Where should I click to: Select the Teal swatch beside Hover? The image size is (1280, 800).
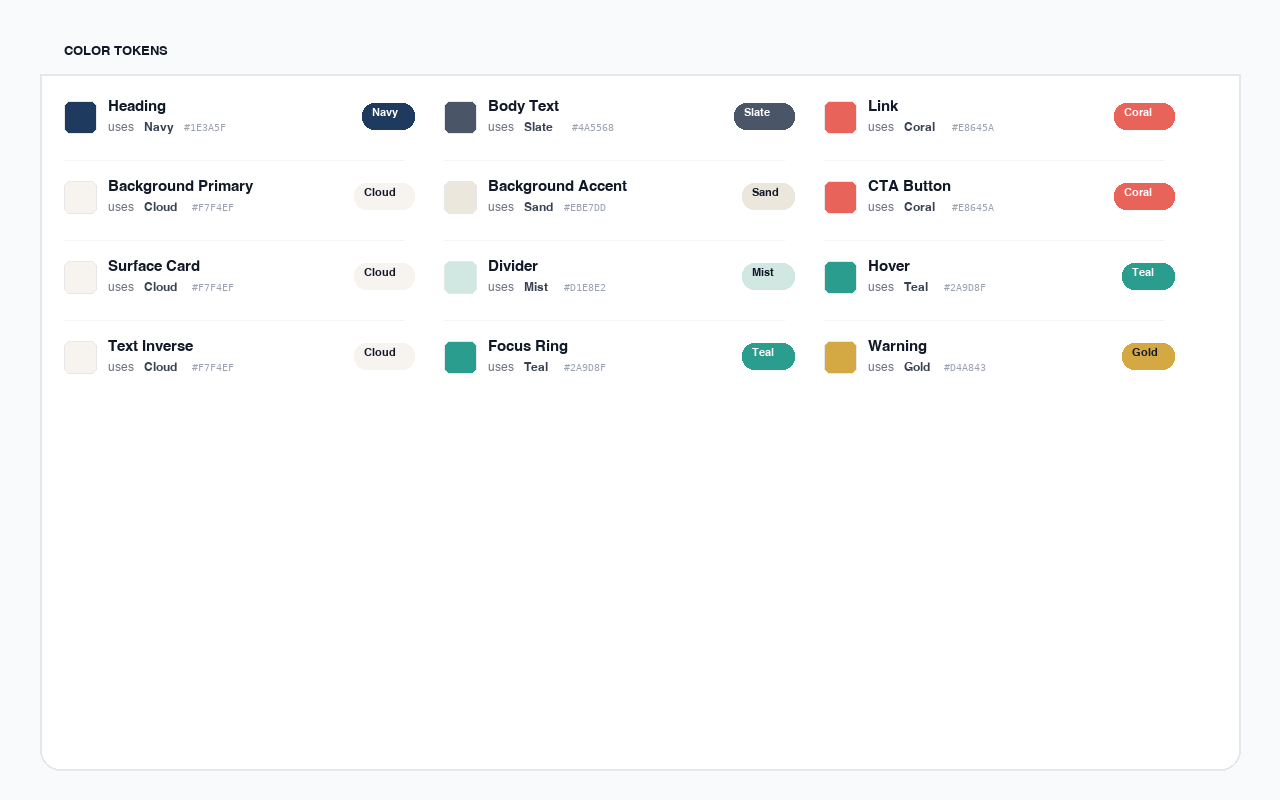840,277
